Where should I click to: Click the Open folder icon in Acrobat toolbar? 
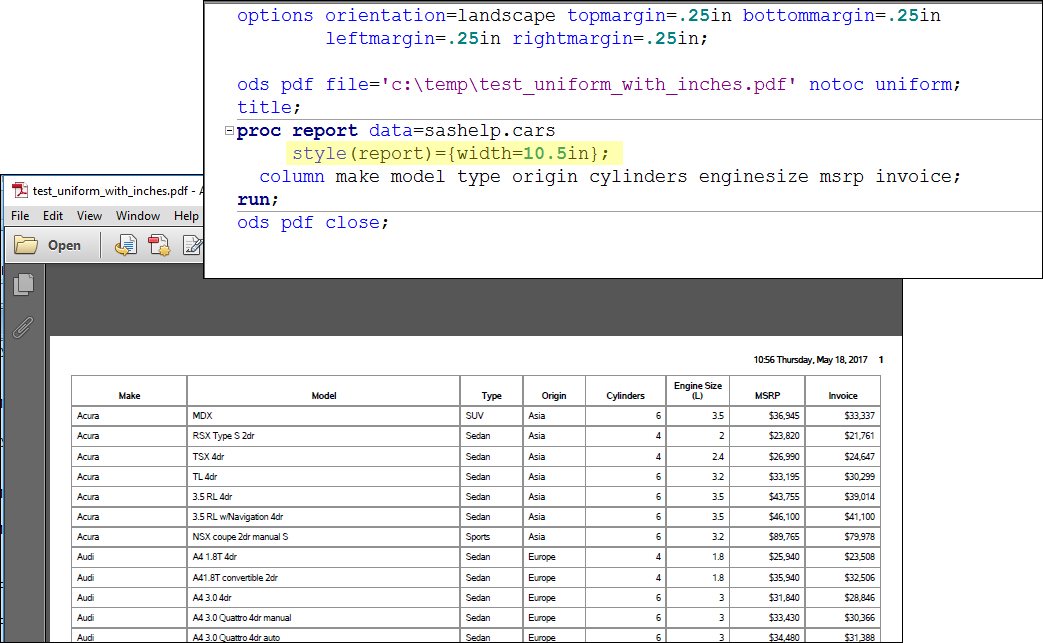pos(26,245)
